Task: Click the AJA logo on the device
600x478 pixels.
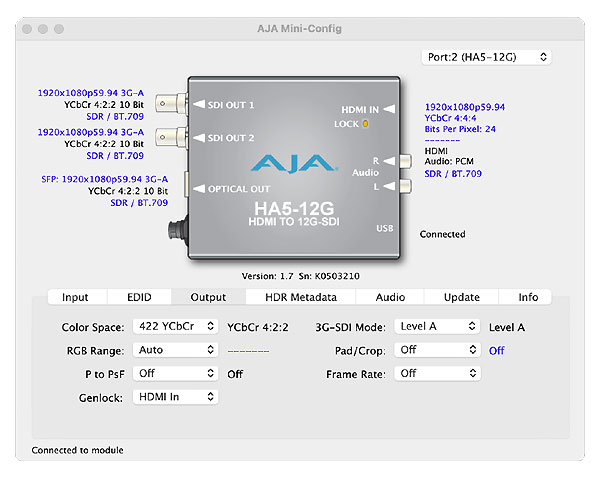Action: click(x=294, y=164)
